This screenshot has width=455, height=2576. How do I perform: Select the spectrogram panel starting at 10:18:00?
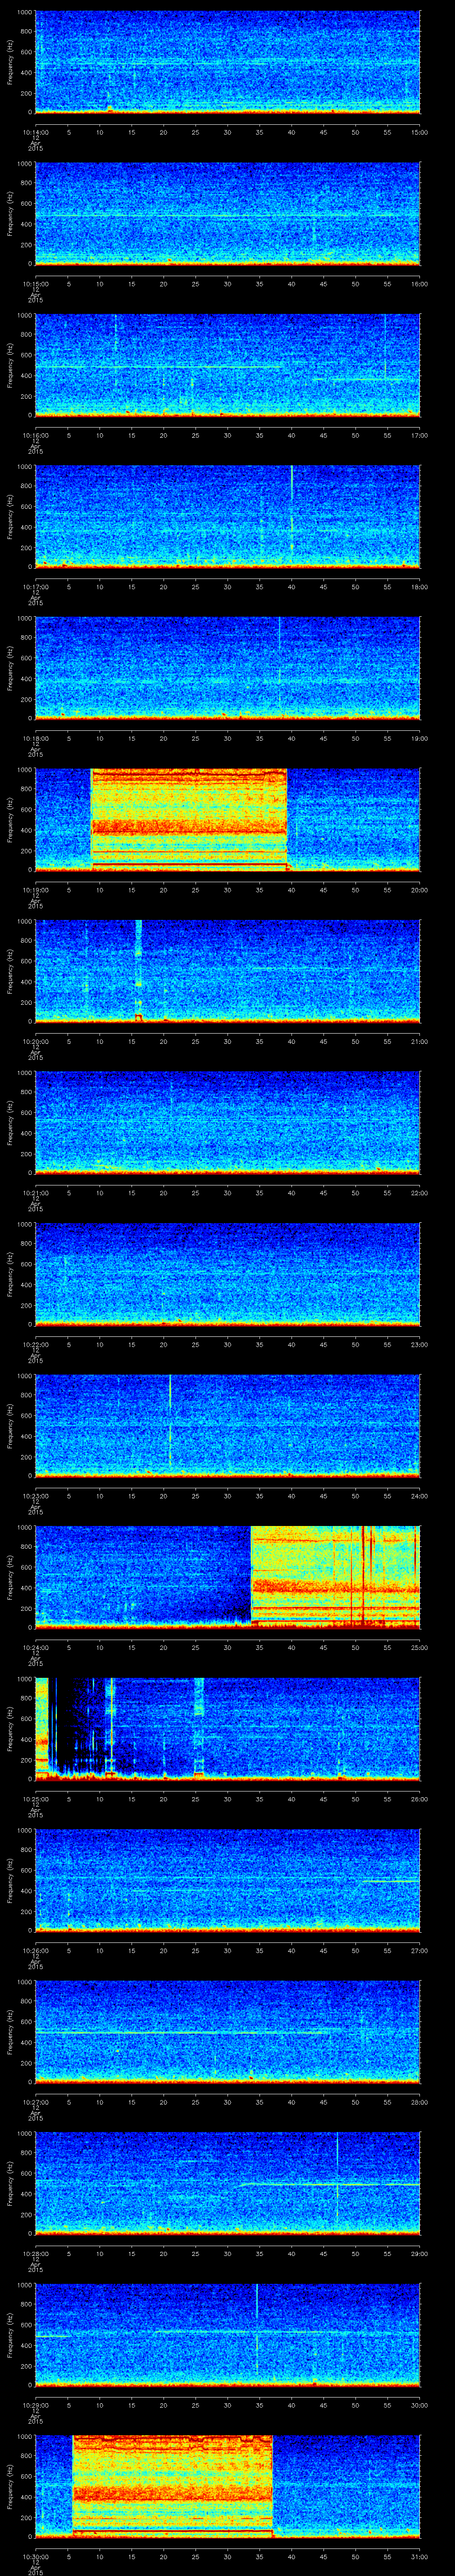pyautogui.click(x=227, y=668)
